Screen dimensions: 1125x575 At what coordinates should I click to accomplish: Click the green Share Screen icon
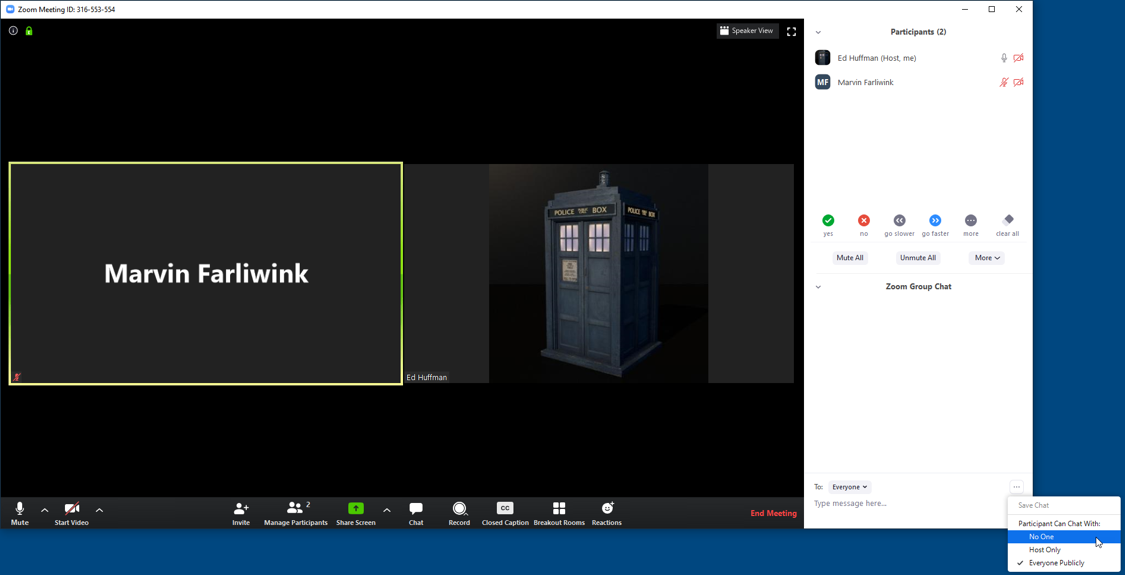[356, 508]
